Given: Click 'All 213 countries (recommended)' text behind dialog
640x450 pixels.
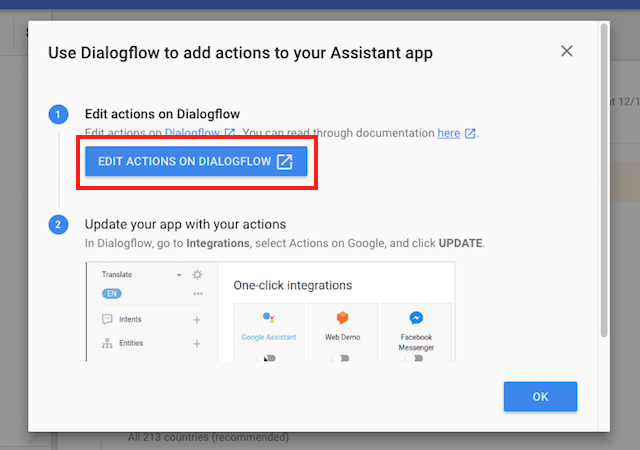Looking at the screenshot, I should [208, 437].
